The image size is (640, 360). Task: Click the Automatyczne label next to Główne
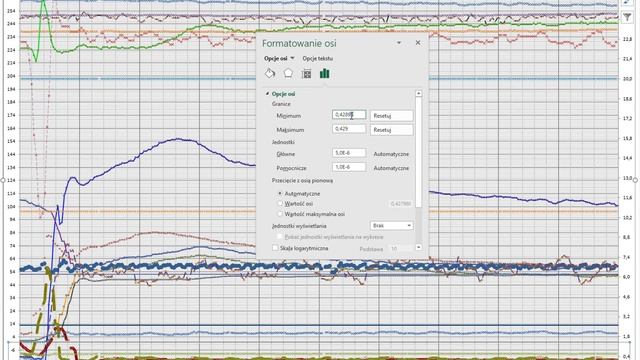pos(391,154)
